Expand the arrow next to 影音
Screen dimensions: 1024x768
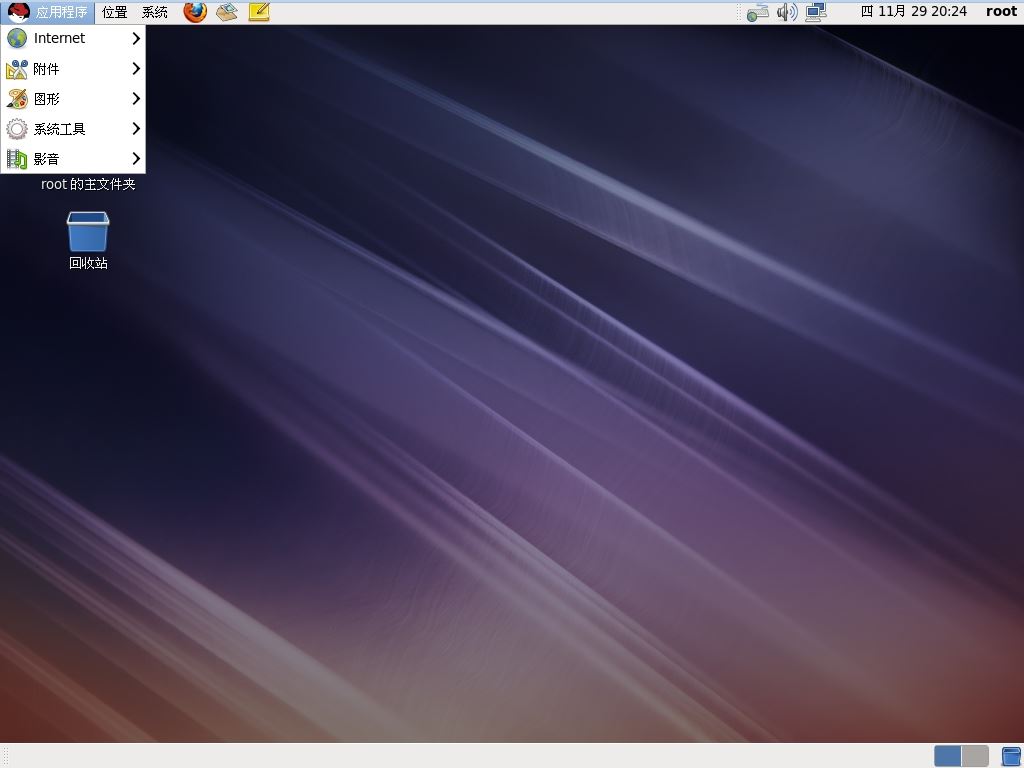point(136,159)
